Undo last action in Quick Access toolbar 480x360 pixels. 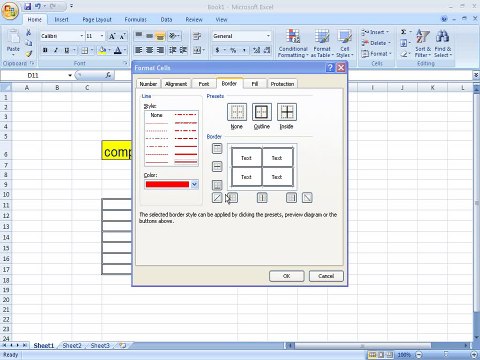pyautogui.click(x=38, y=6)
